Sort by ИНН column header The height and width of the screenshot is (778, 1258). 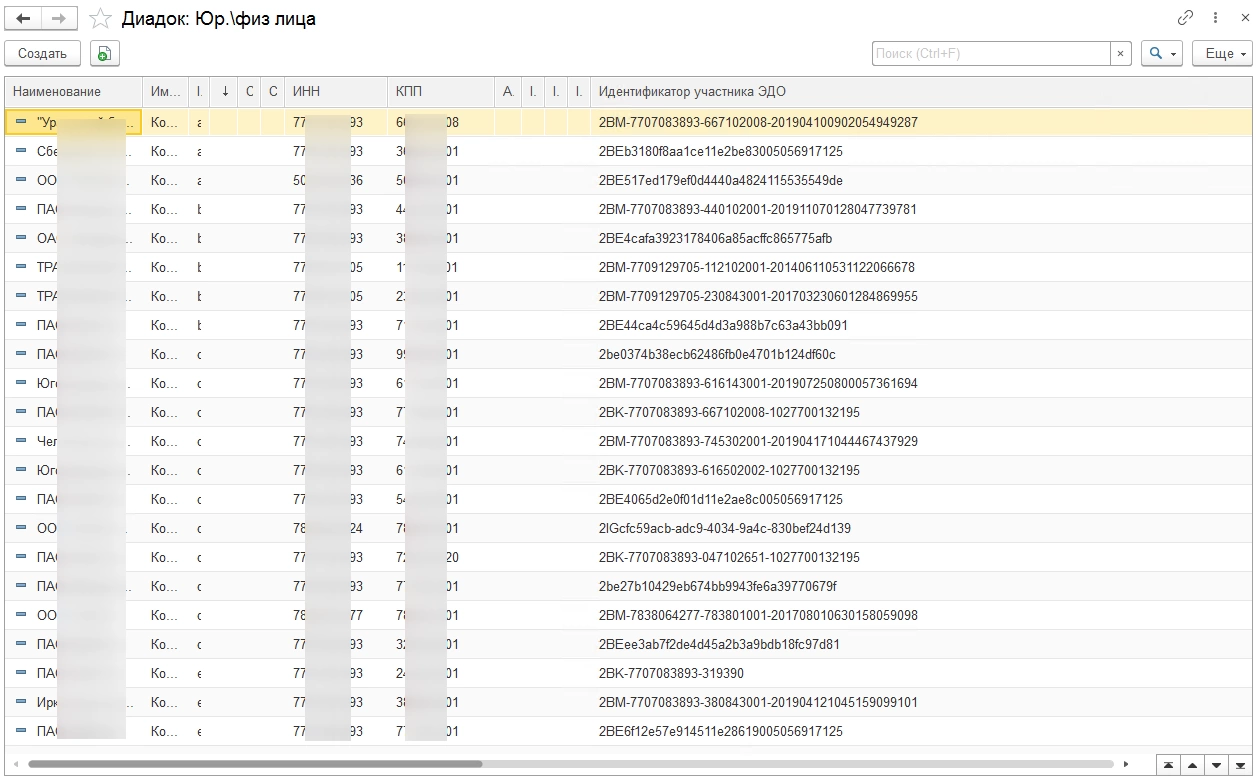(x=335, y=92)
